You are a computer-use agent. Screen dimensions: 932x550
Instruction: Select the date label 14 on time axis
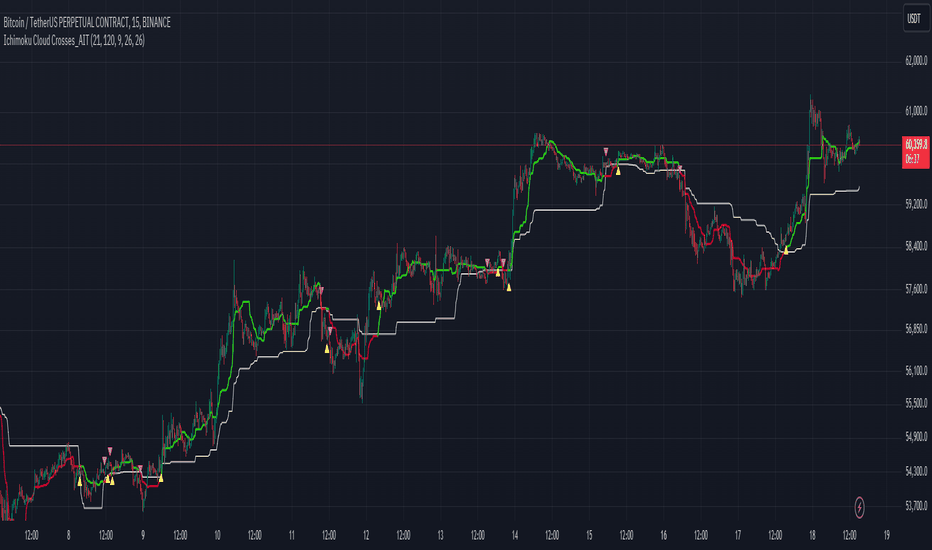click(x=515, y=535)
